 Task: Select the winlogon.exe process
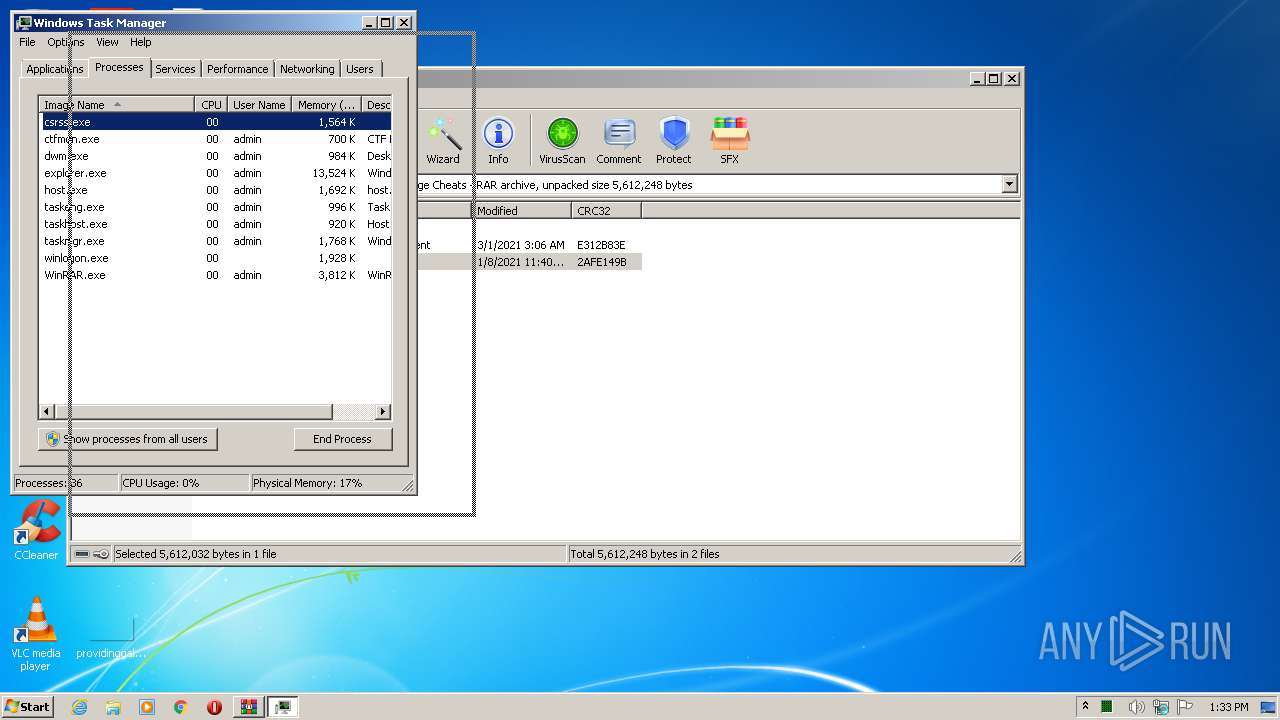point(215,258)
